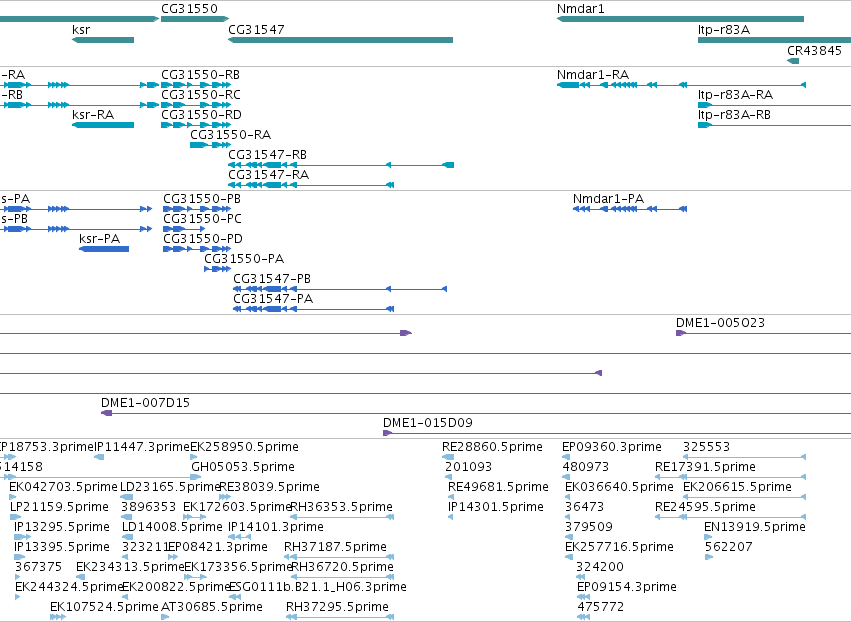Viewport: 851px width, 622px height.
Task: Click transcript label CG31547-RB
Action: [268, 155]
